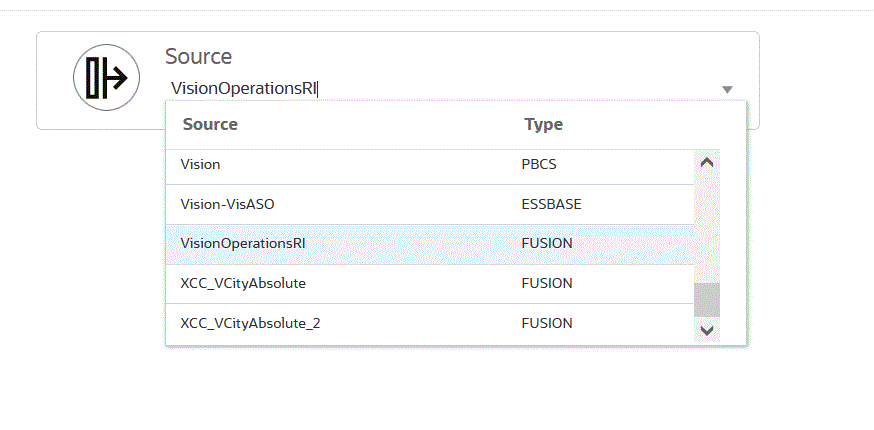Screen dimensions: 874x430
Task: Pick XCC_VCityAbsolute from the source list
Action: click(x=243, y=284)
